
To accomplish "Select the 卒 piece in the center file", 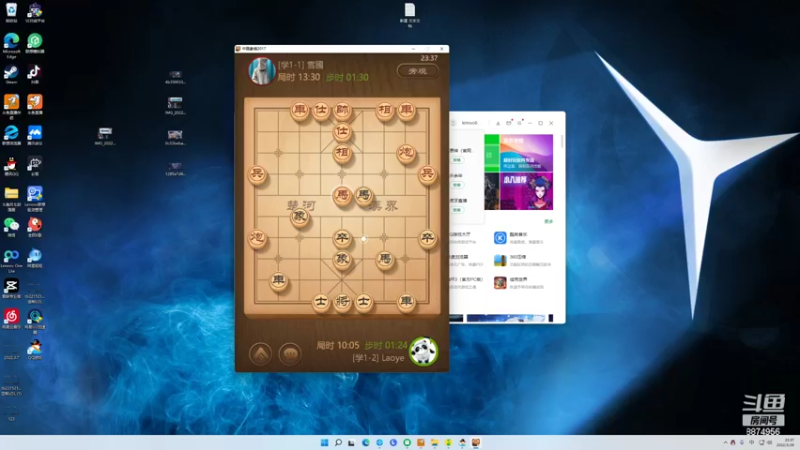I will (x=342, y=238).
